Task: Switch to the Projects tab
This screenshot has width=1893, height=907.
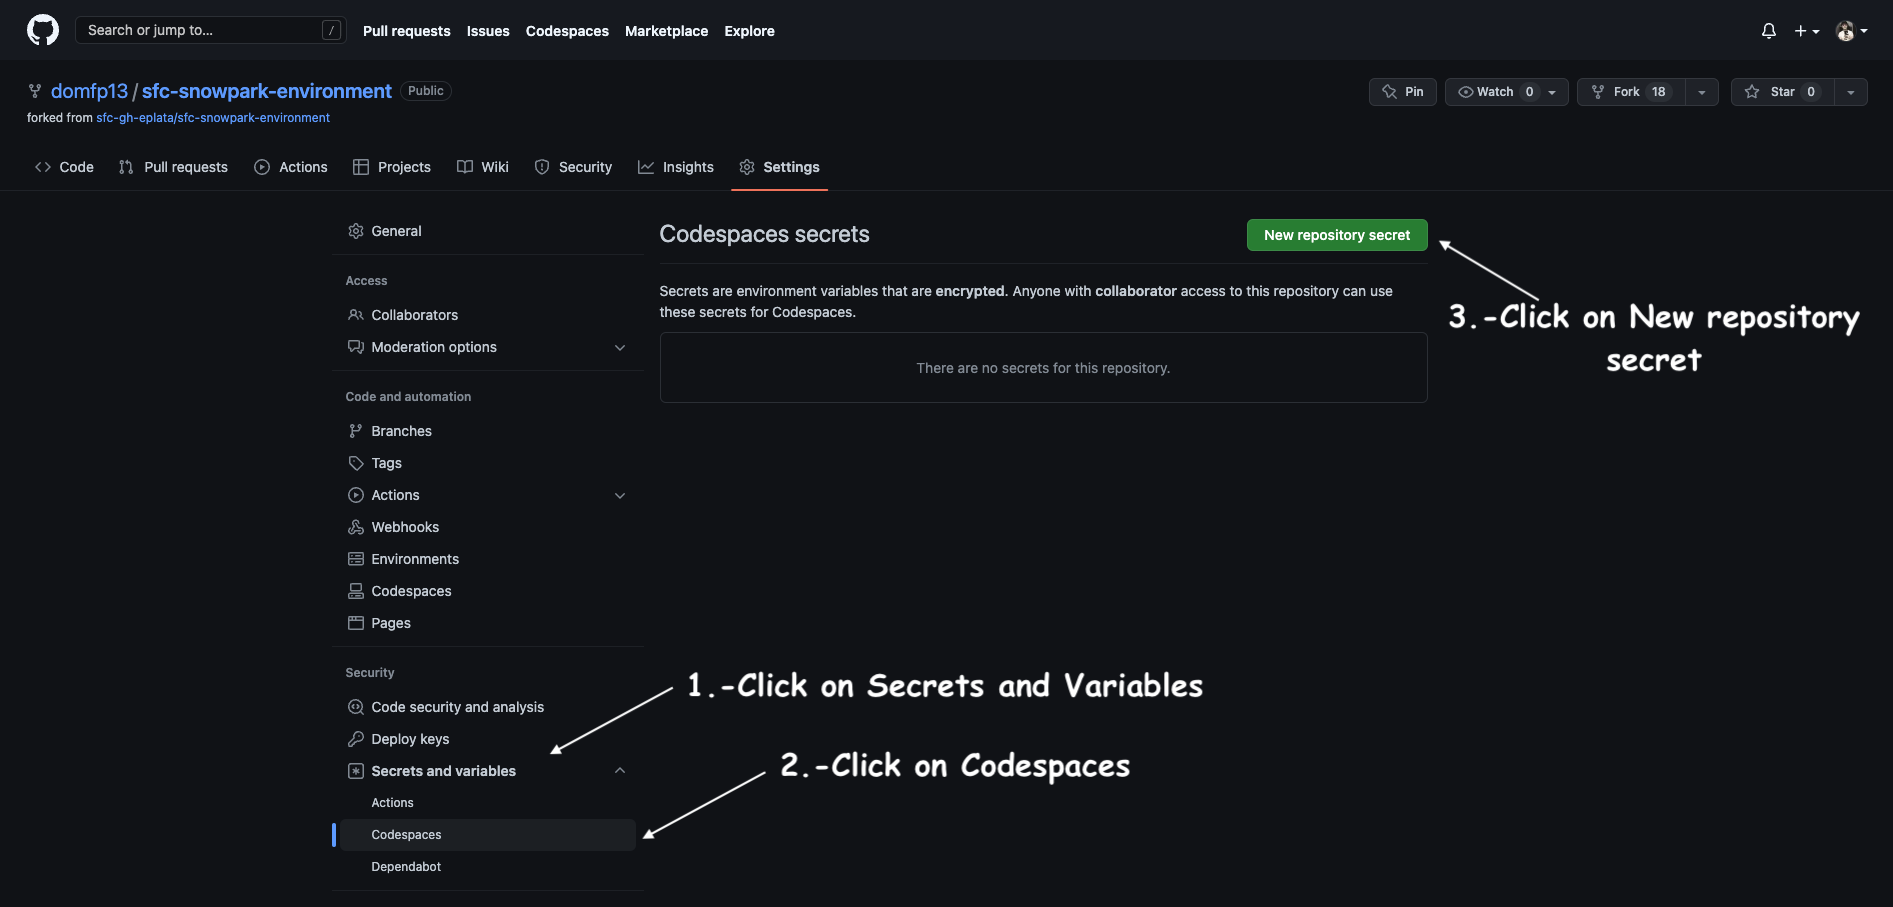Action: coord(392,167)
